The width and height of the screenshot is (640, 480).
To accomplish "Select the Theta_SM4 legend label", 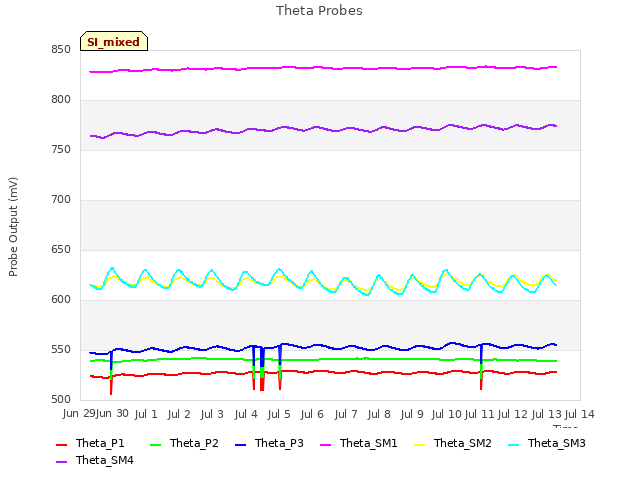I will point(104,460).
